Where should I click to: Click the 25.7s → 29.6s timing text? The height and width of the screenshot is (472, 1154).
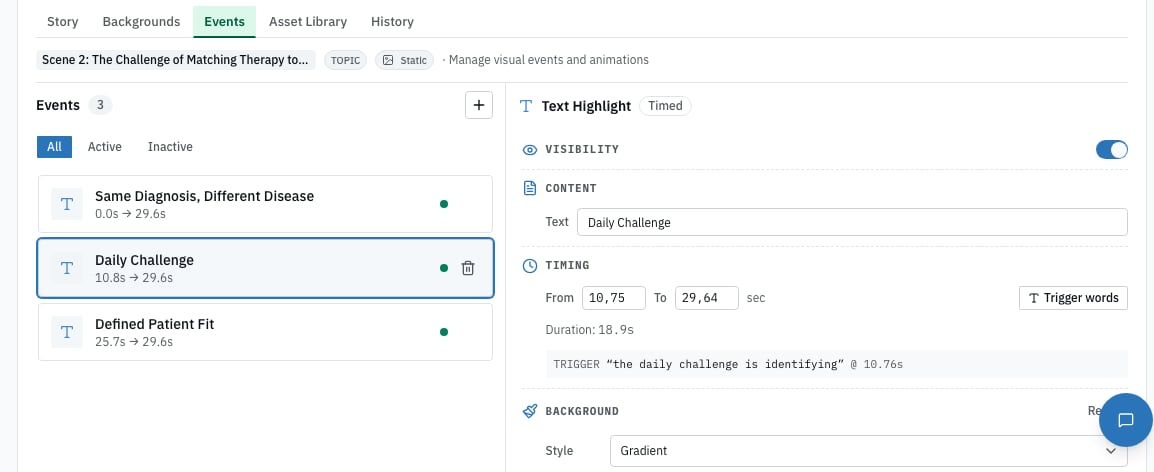pos(134,342)
